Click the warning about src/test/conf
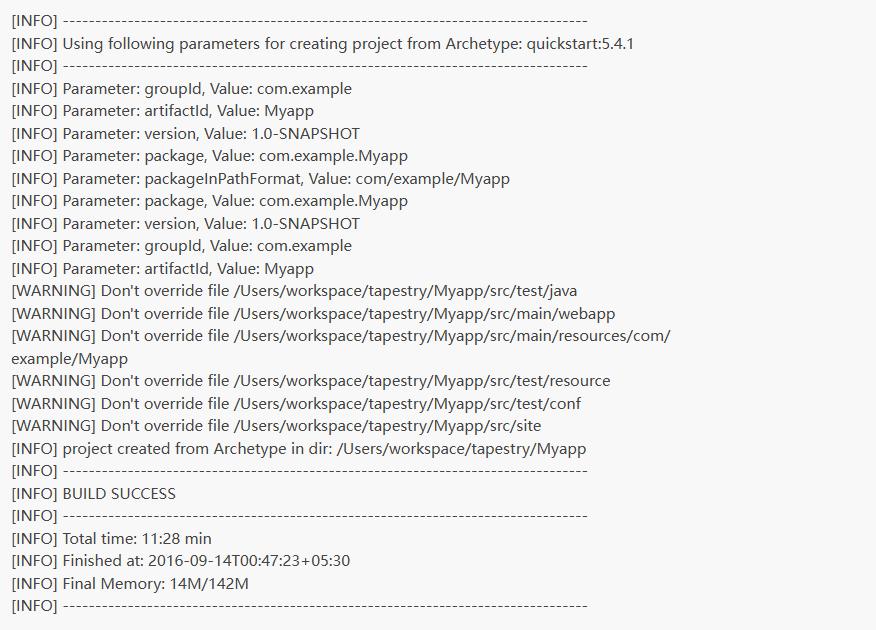The width and height of the screenshot is (876, 630). point(296,403)
